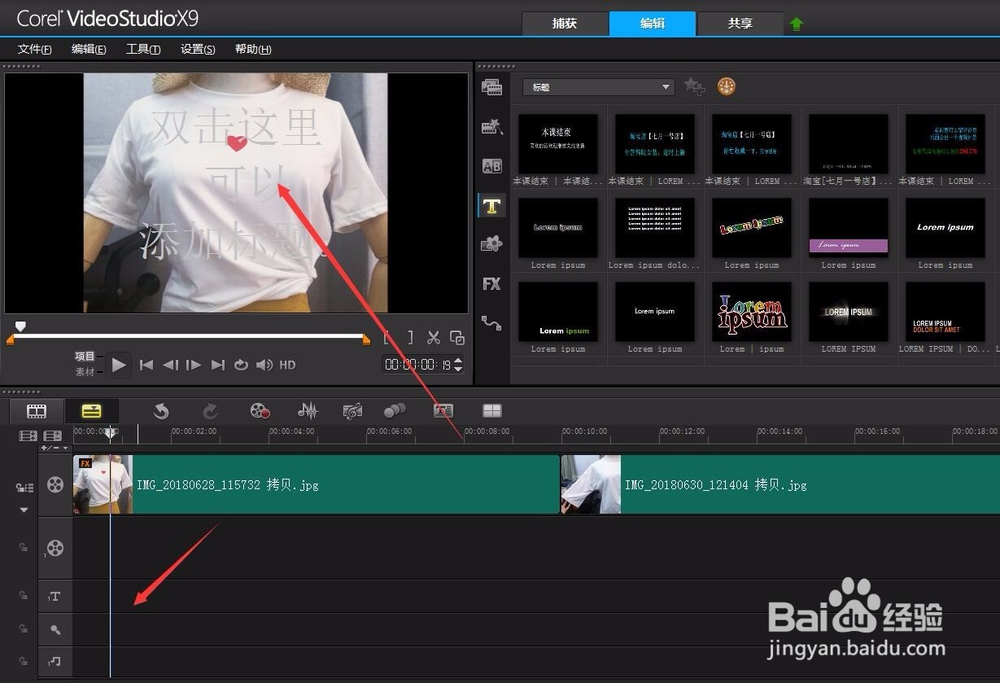Image resolution: width=1000 pixels, height=683 pixels.
Task: Open the Instant Project library icon
Action: [492, 127]
